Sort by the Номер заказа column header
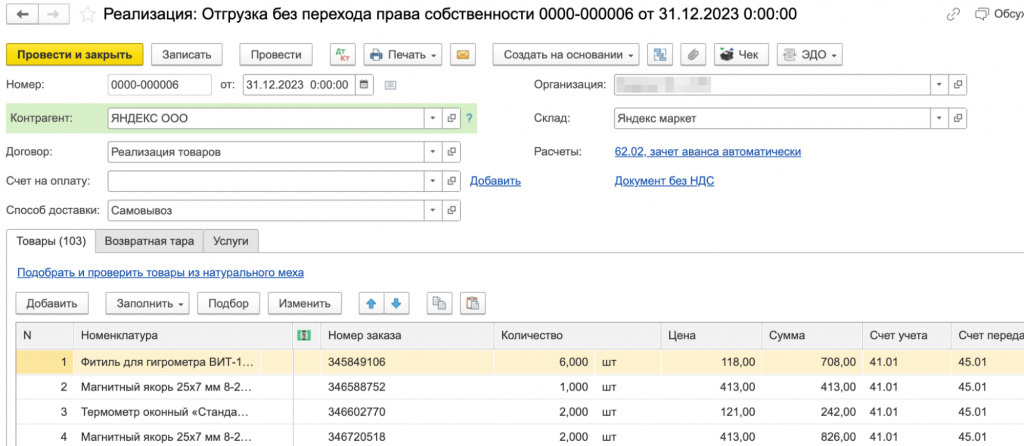 click(407, 336)
